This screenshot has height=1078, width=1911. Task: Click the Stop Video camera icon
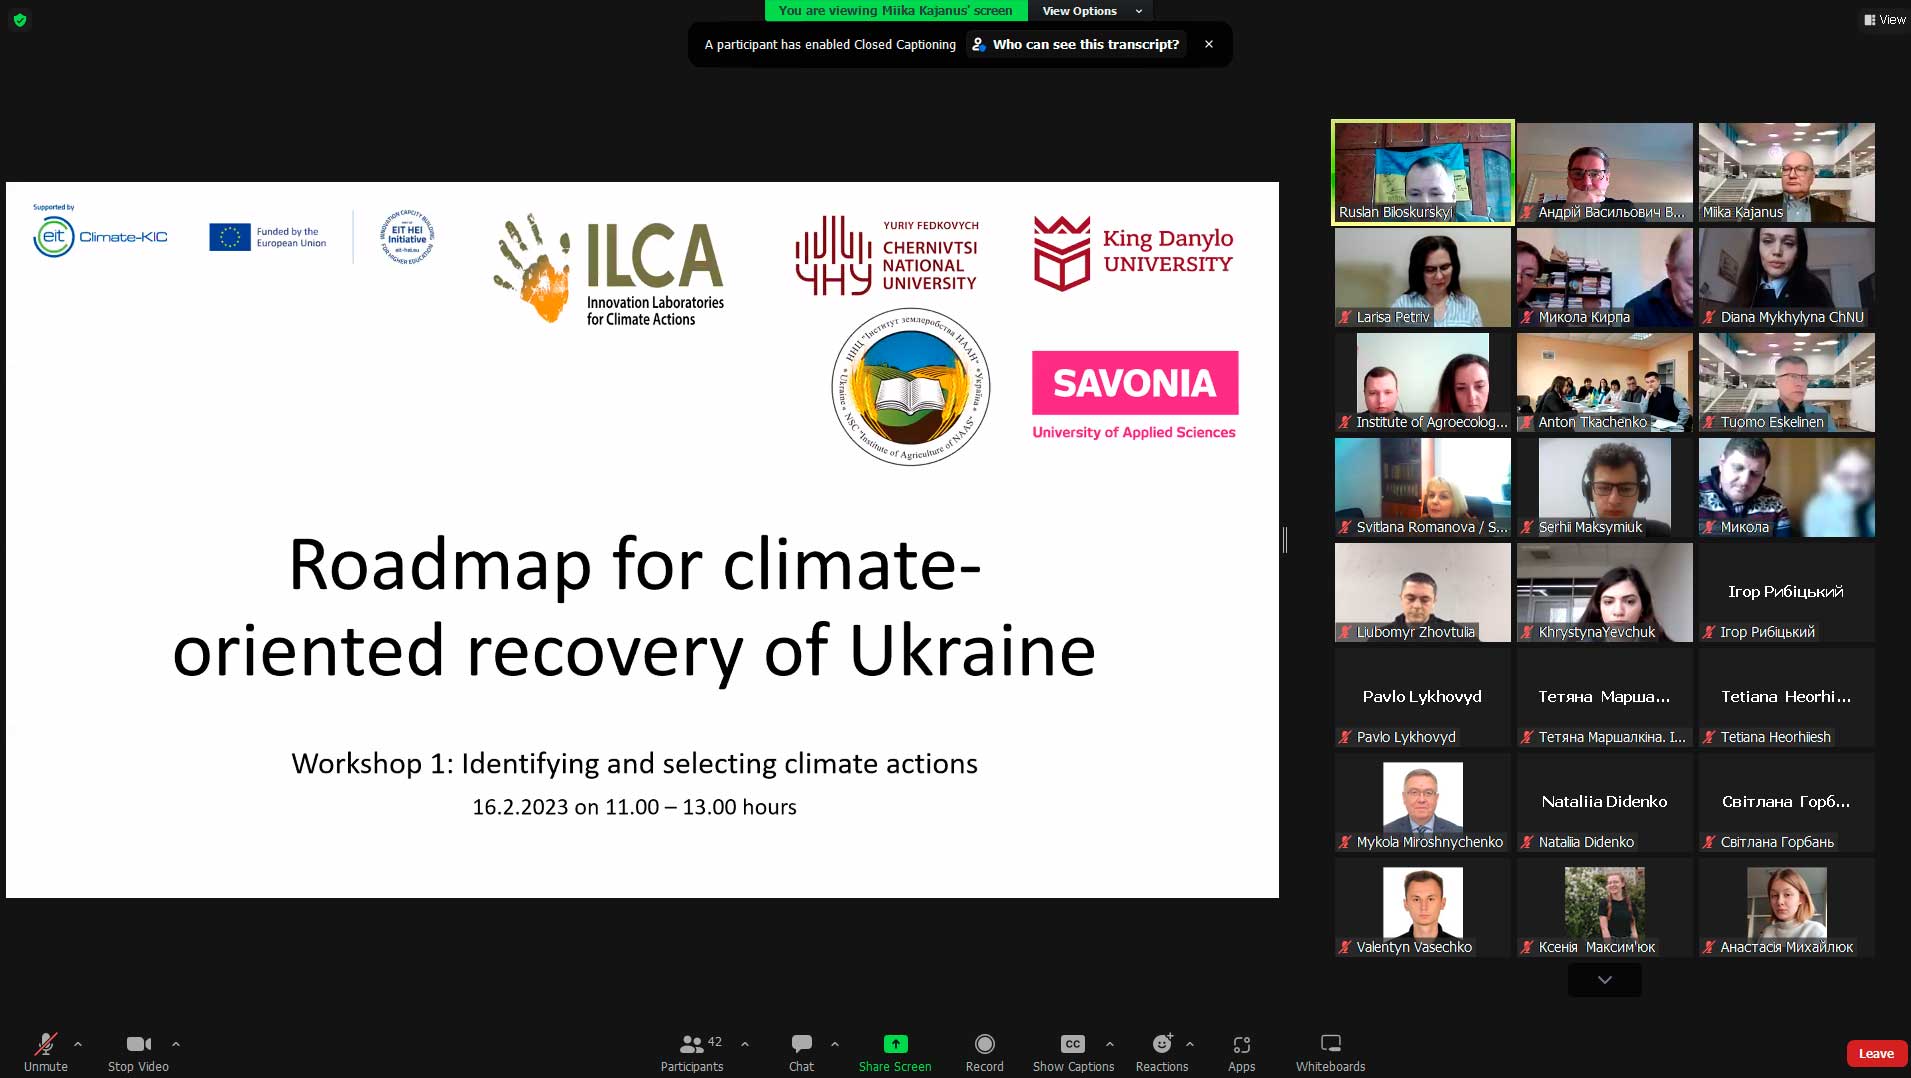138,1044
